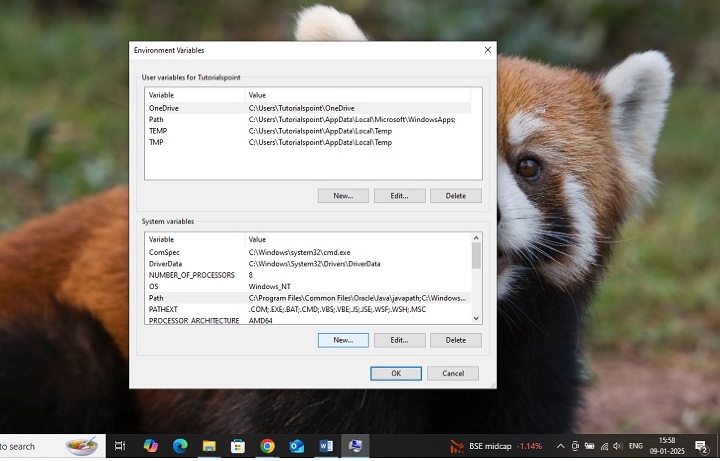Open Microsoft Edge from the taskbar
Image resolution: width=720 pixels, height=461 pixels.
point(180,445)
